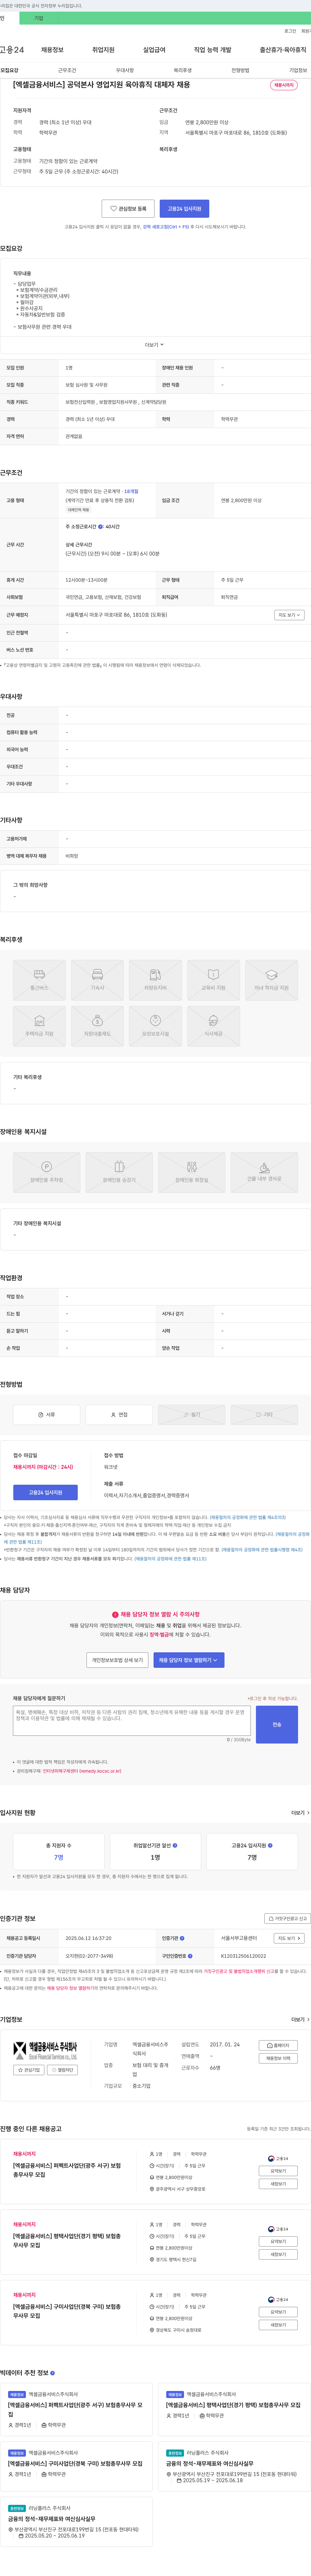Click the 관심정보 등록 heart button

128,209
